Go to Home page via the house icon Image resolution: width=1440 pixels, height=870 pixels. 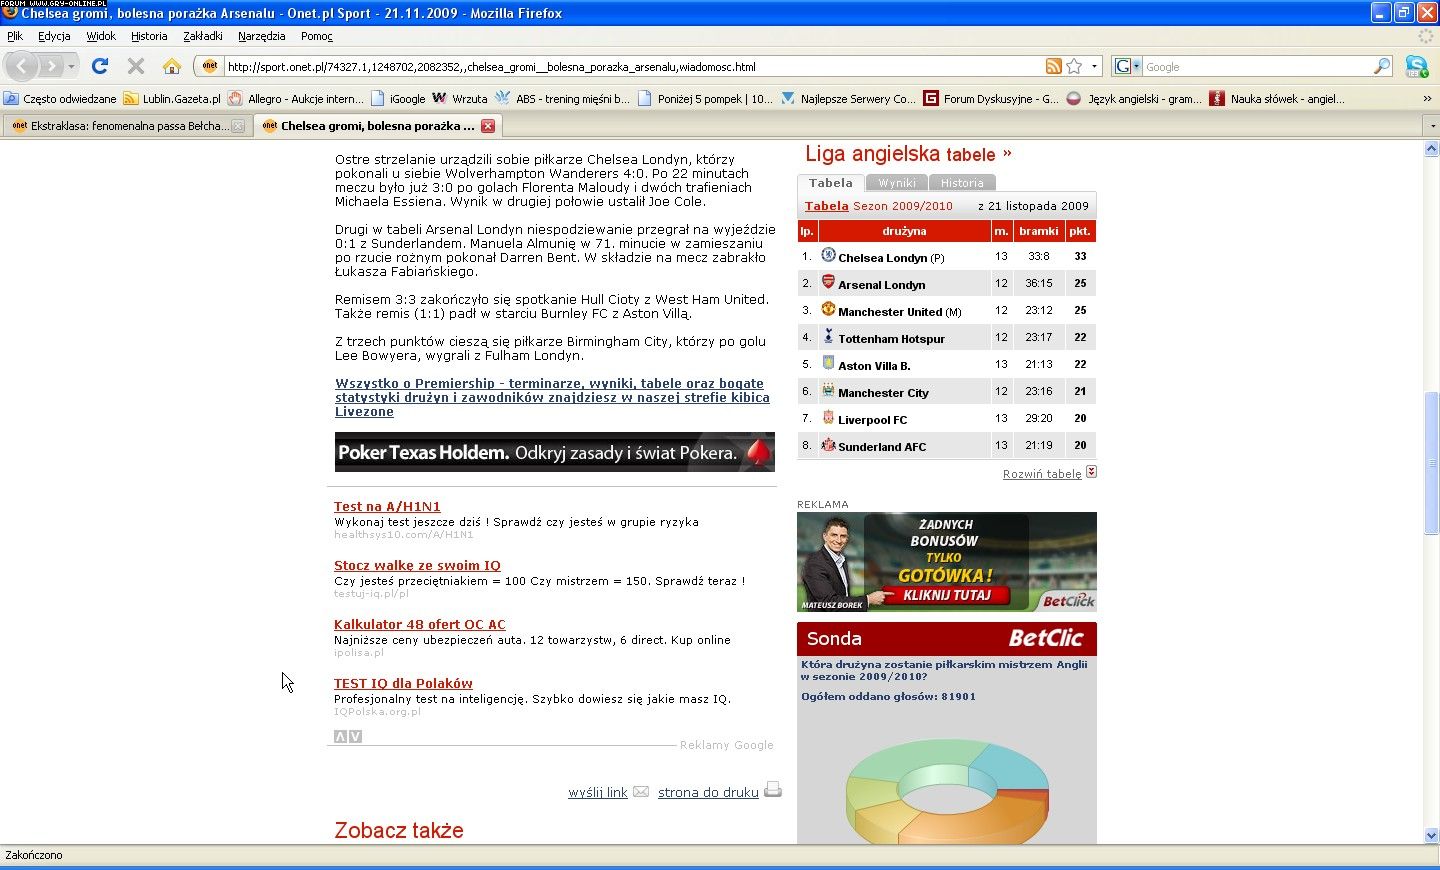tap(172, 66)
